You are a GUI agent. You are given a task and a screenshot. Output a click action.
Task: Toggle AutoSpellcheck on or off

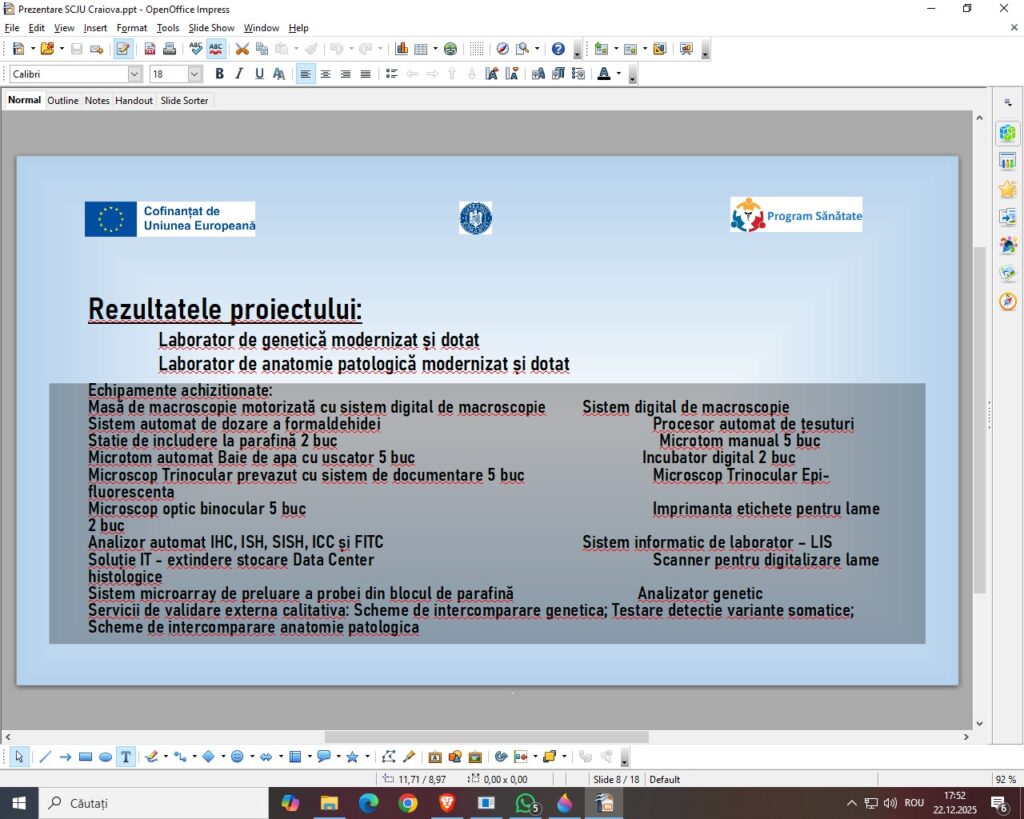pos(215,48)
